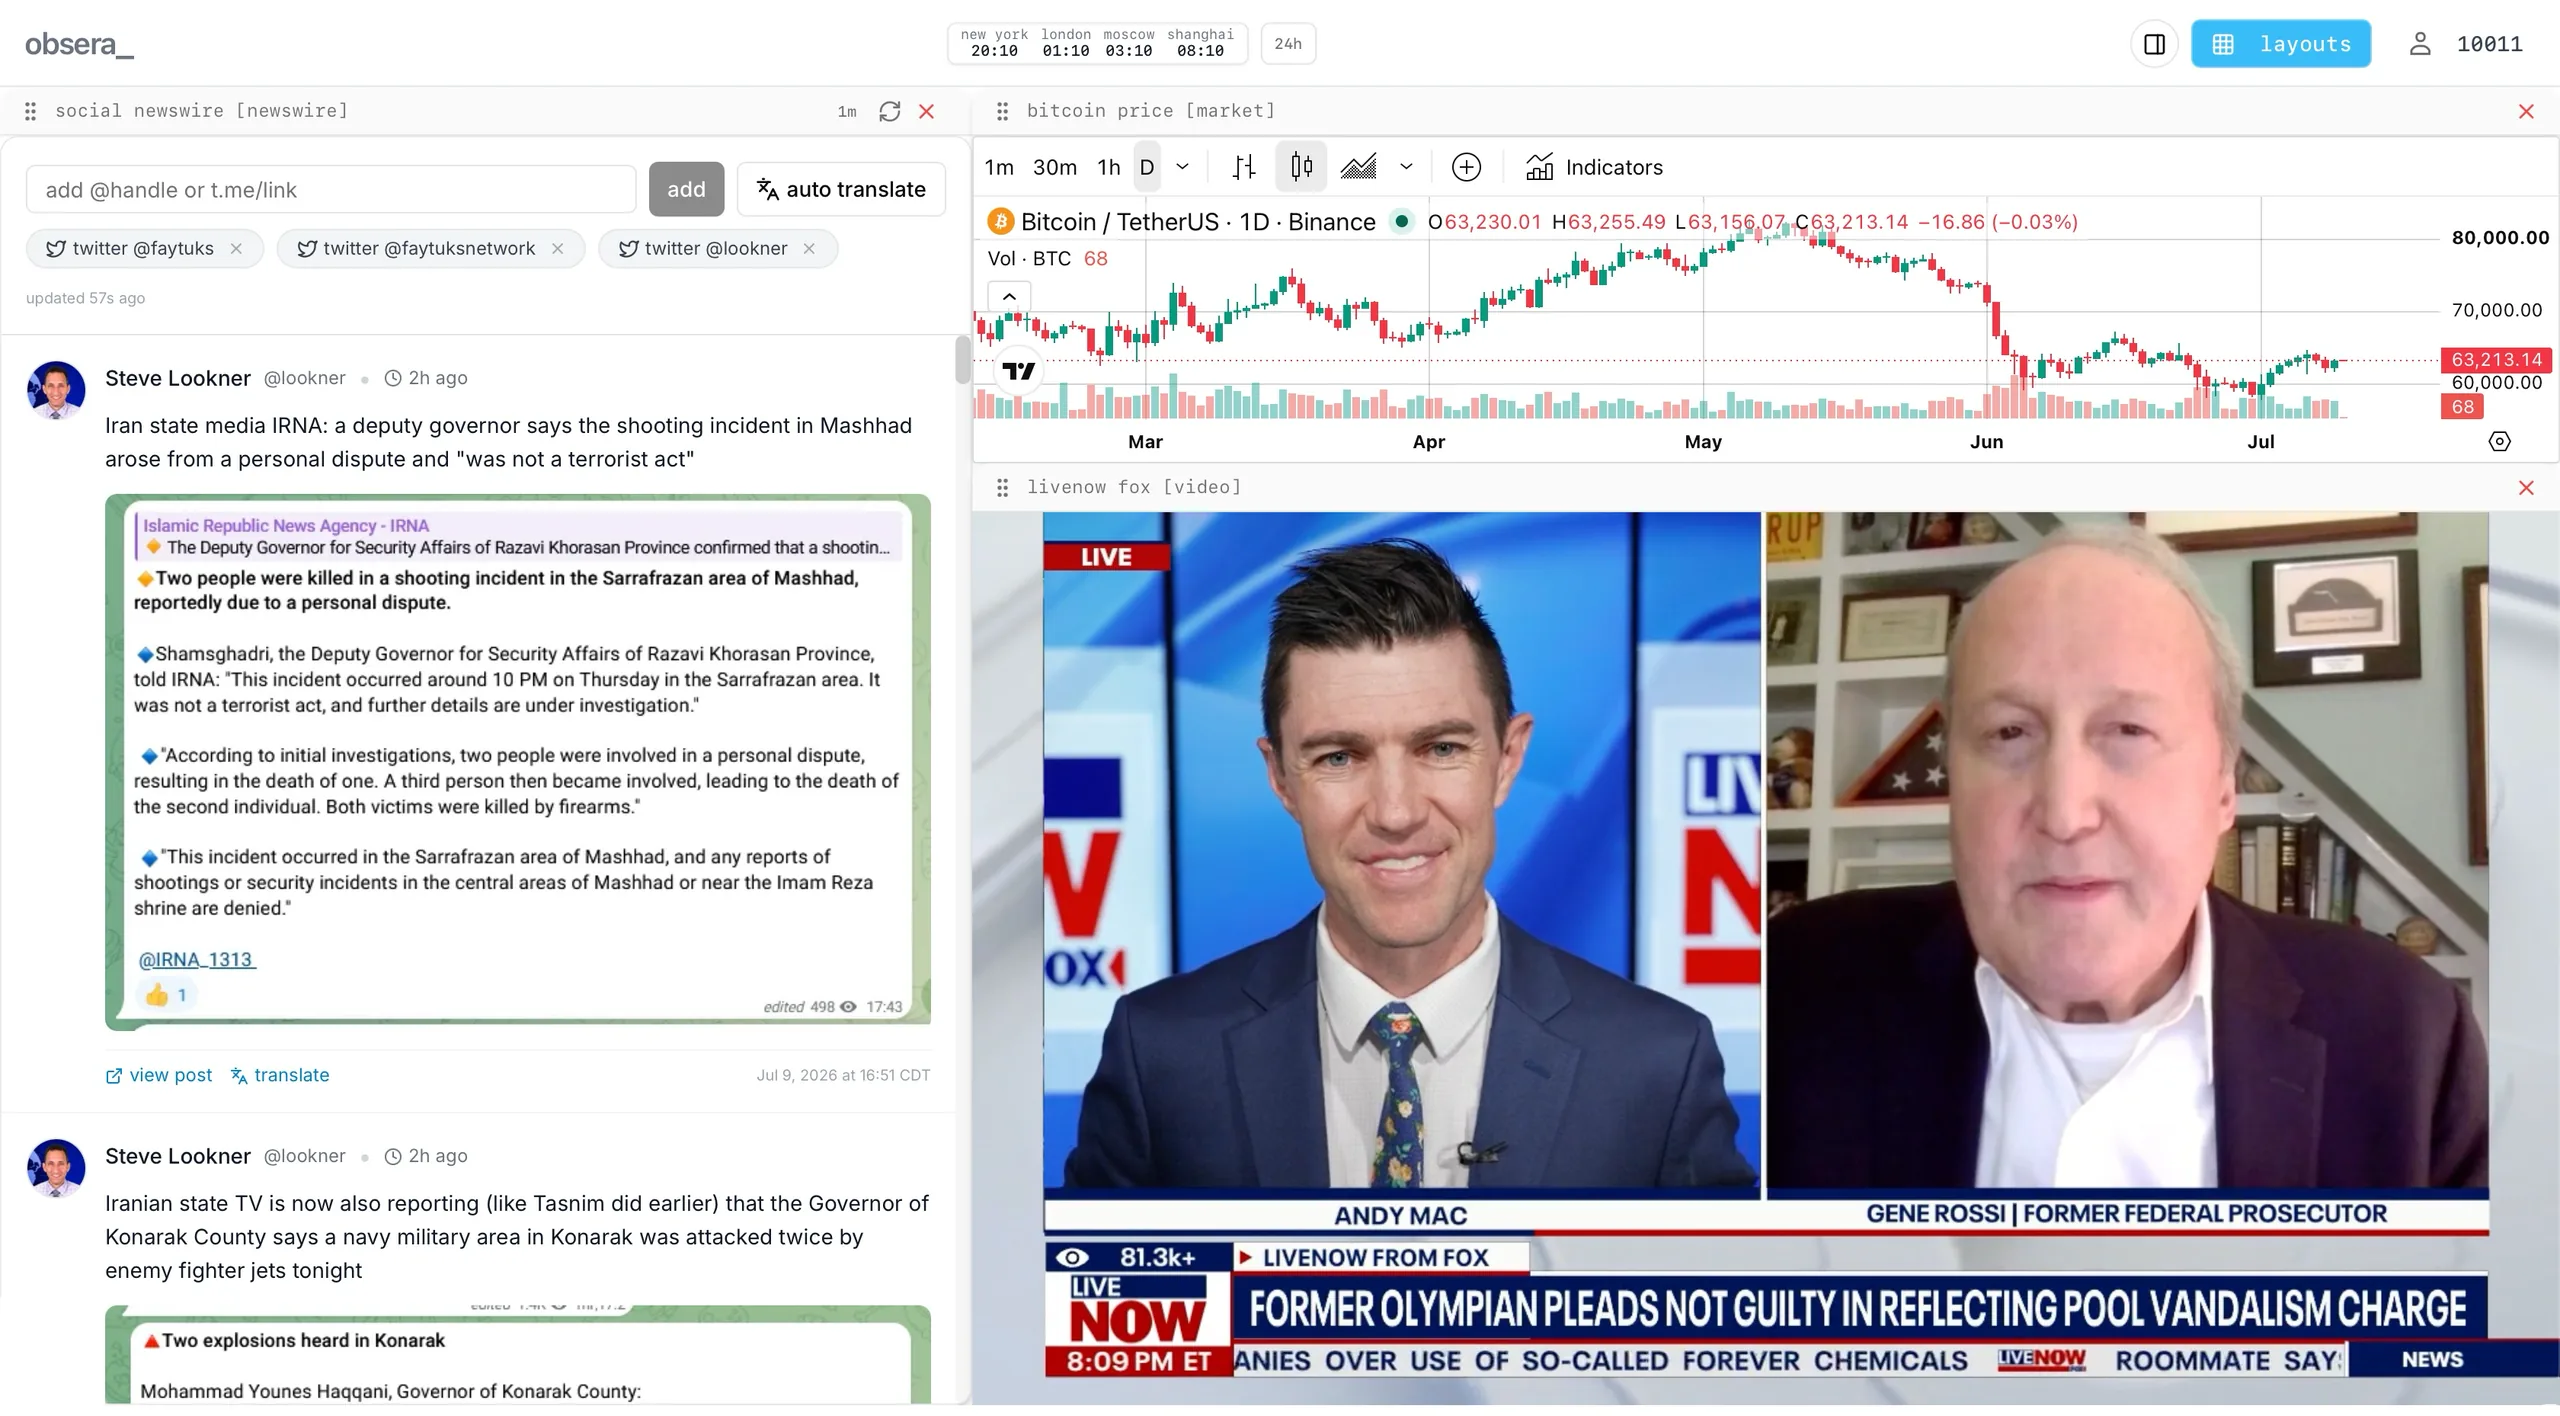Screen dimensions: 2560x1416
Task: Click the Jul 9, 2026 post timestamp
Action: click(843, 1076)
